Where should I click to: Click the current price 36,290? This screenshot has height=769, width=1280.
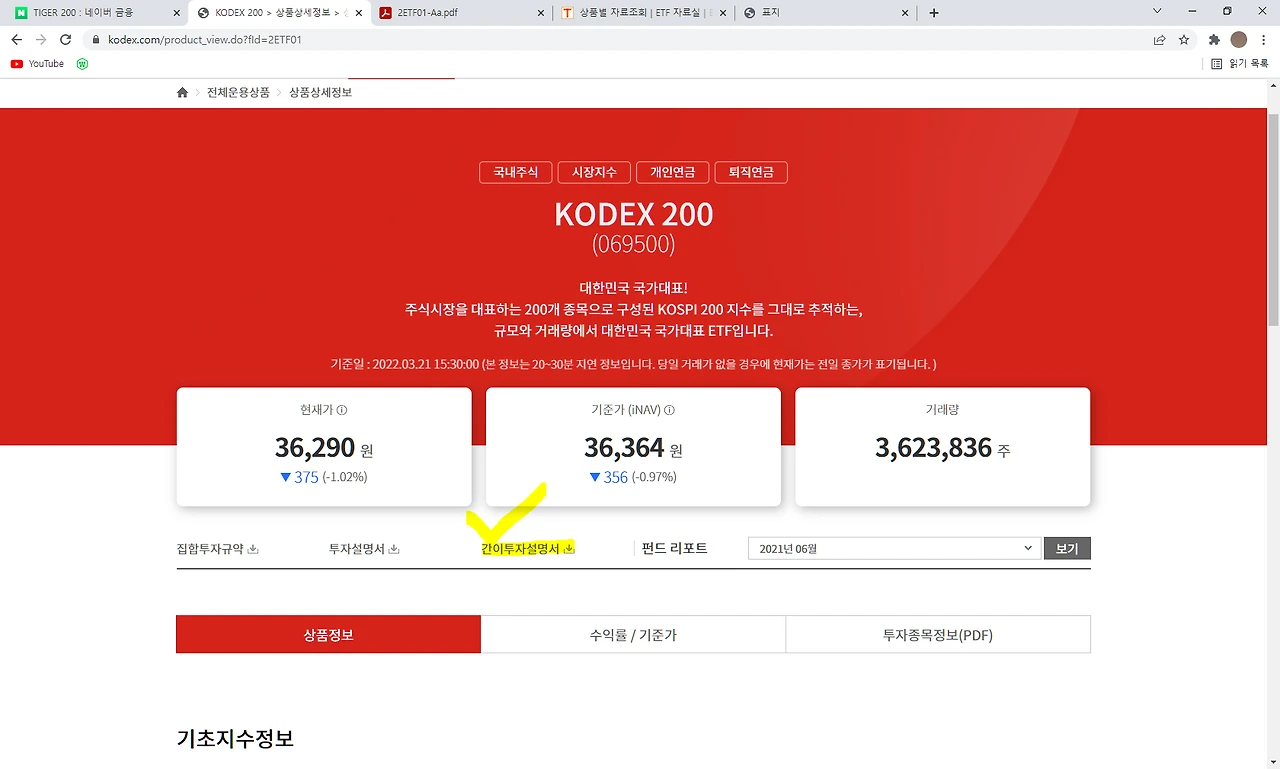pos(315,446)
